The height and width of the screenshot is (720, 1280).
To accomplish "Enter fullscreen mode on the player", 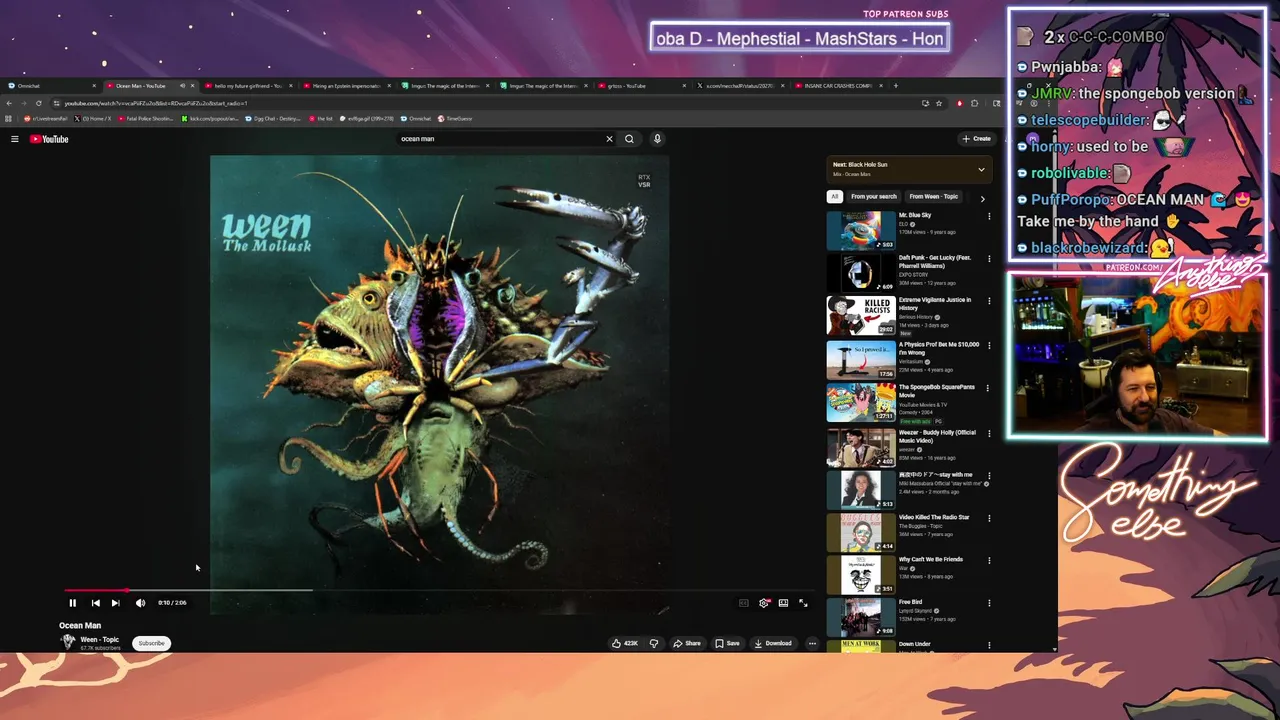I will (803, 603).
